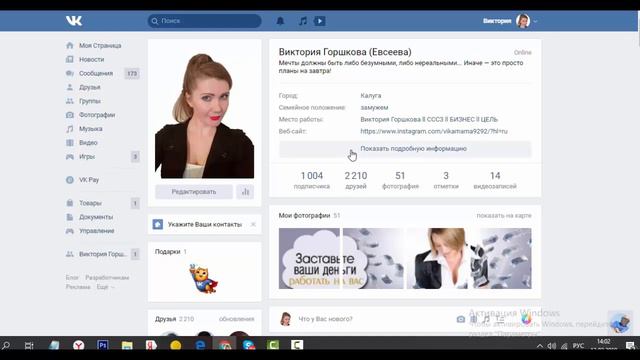Click the Редактировать button
The width and height of the screenshot is (640, 360).
[194, 192]
